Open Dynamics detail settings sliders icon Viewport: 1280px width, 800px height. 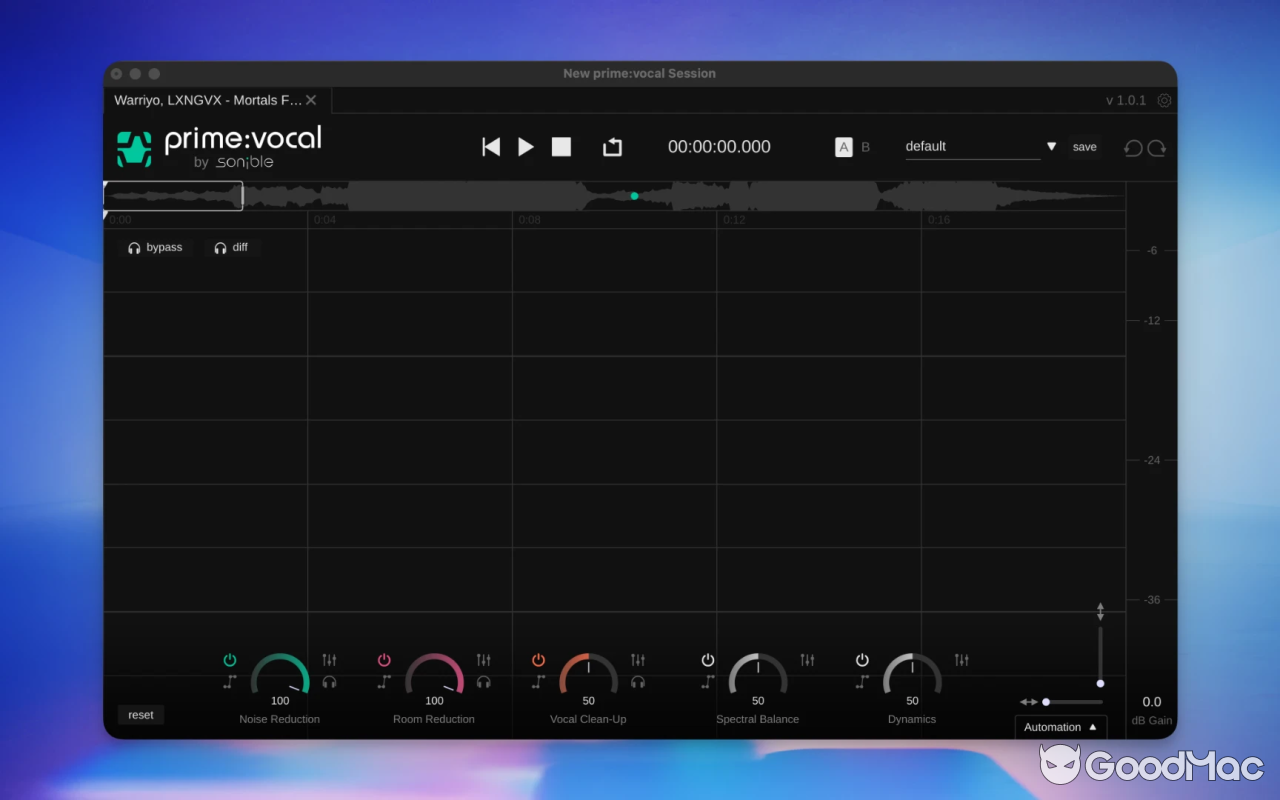[x=961, y=660]
